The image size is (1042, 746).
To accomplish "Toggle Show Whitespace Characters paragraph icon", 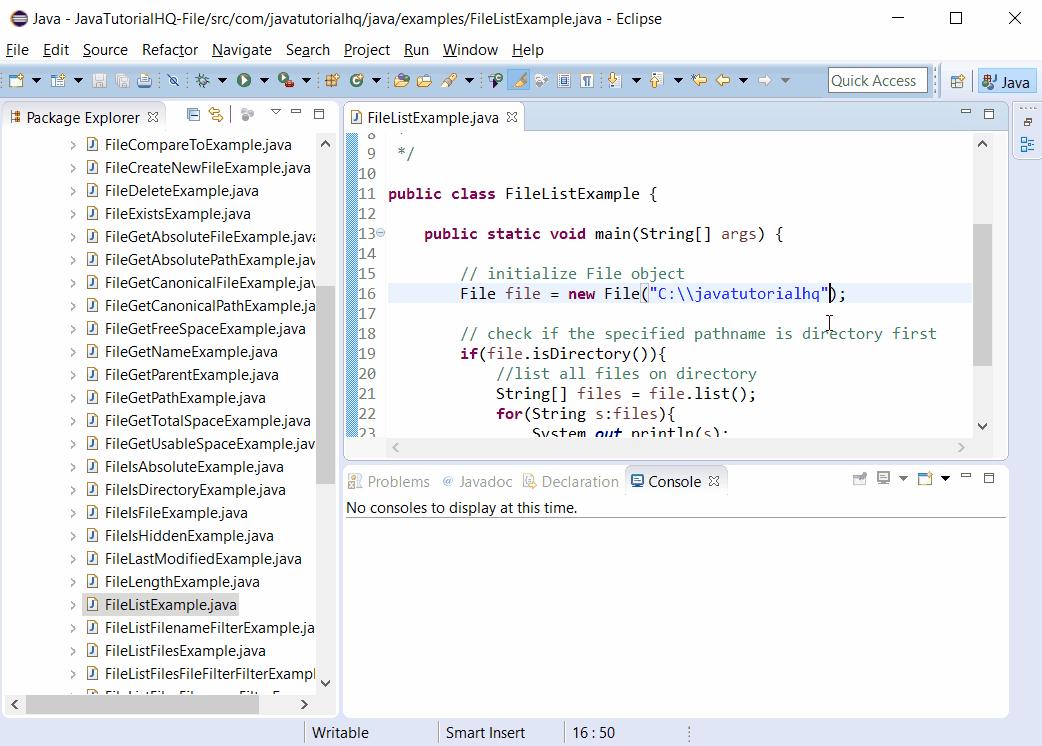I will tap(587, 81).
